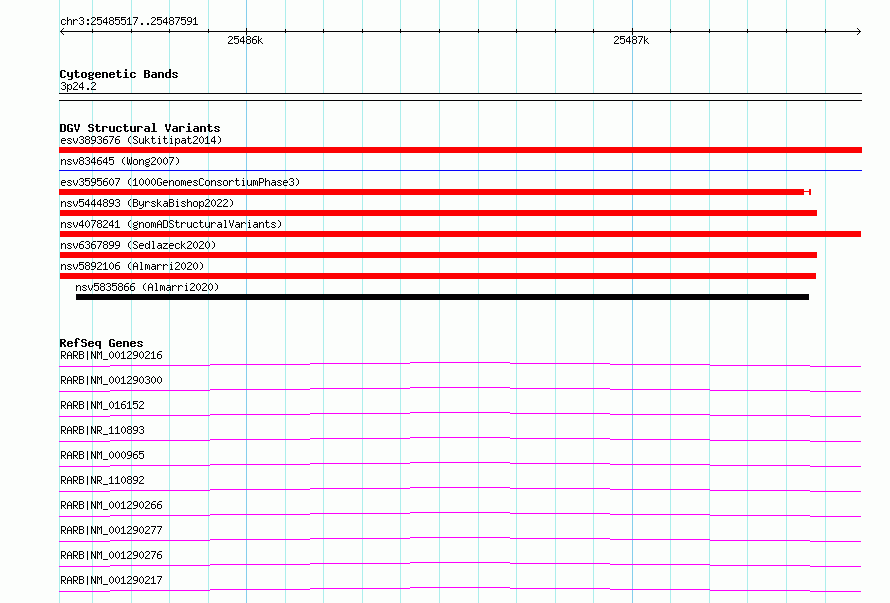890x603 pixels.
Task: Click transcript label RARB|NR_110892
Action: point(102,480)
